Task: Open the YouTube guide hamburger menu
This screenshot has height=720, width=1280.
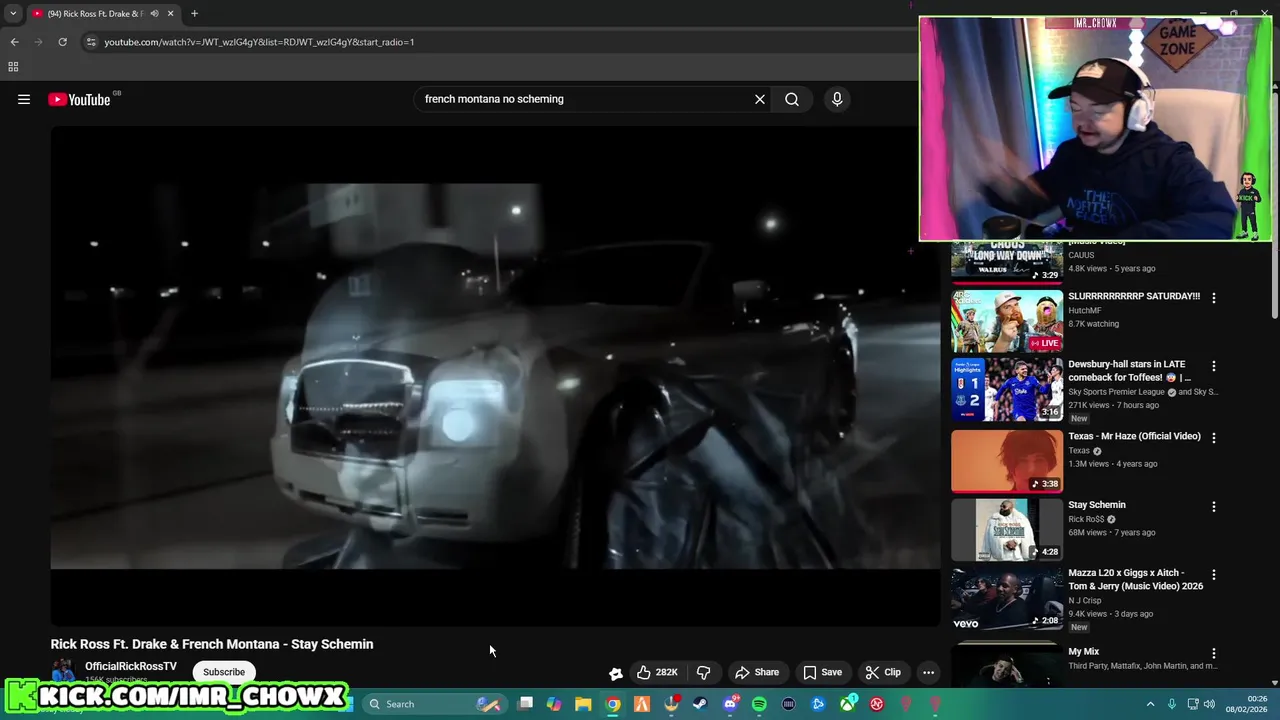Action: [24, 99]
